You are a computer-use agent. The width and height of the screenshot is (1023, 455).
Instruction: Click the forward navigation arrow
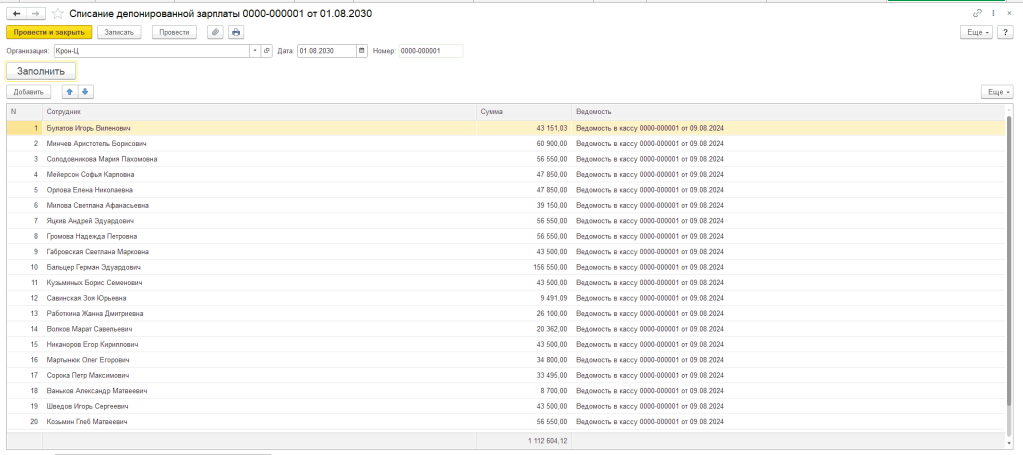tap(35, 13)
